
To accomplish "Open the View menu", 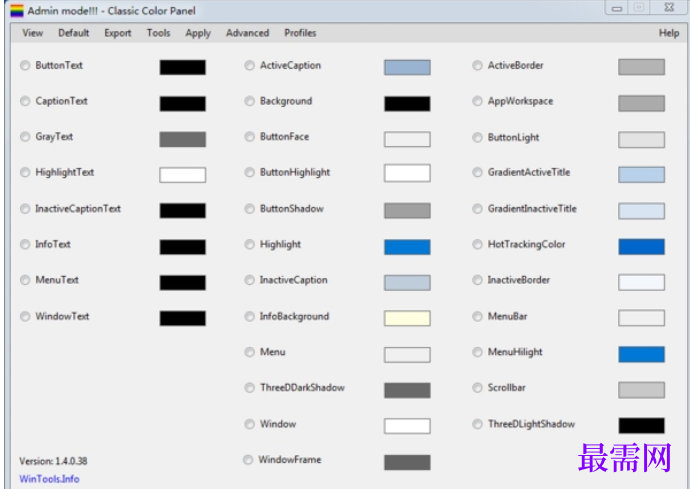I will 33,33.
